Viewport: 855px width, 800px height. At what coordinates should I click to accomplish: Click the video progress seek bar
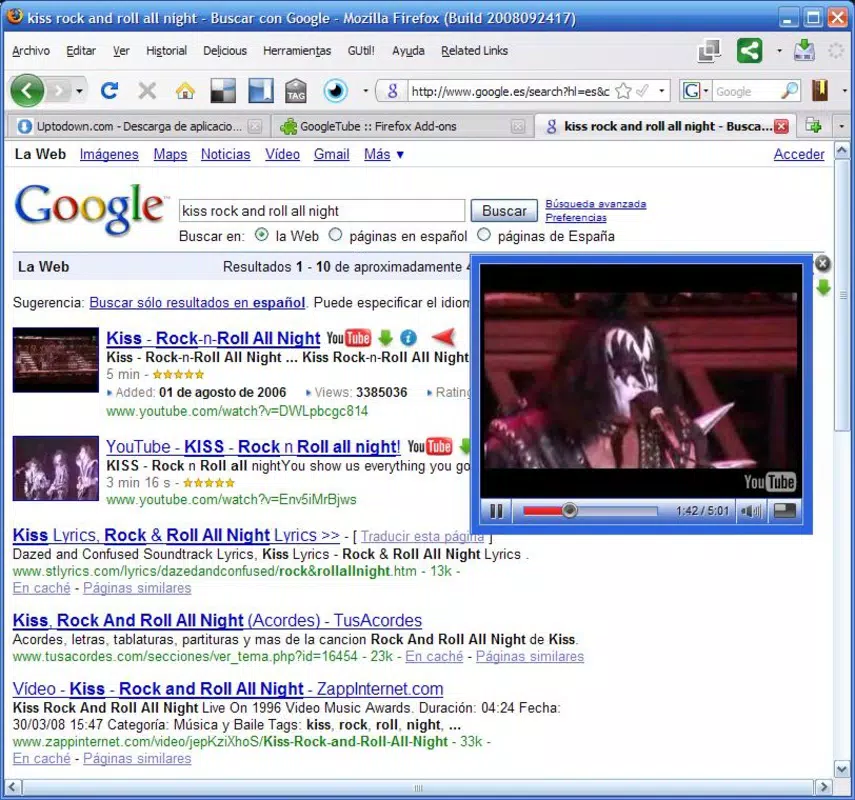coord(590,511)
